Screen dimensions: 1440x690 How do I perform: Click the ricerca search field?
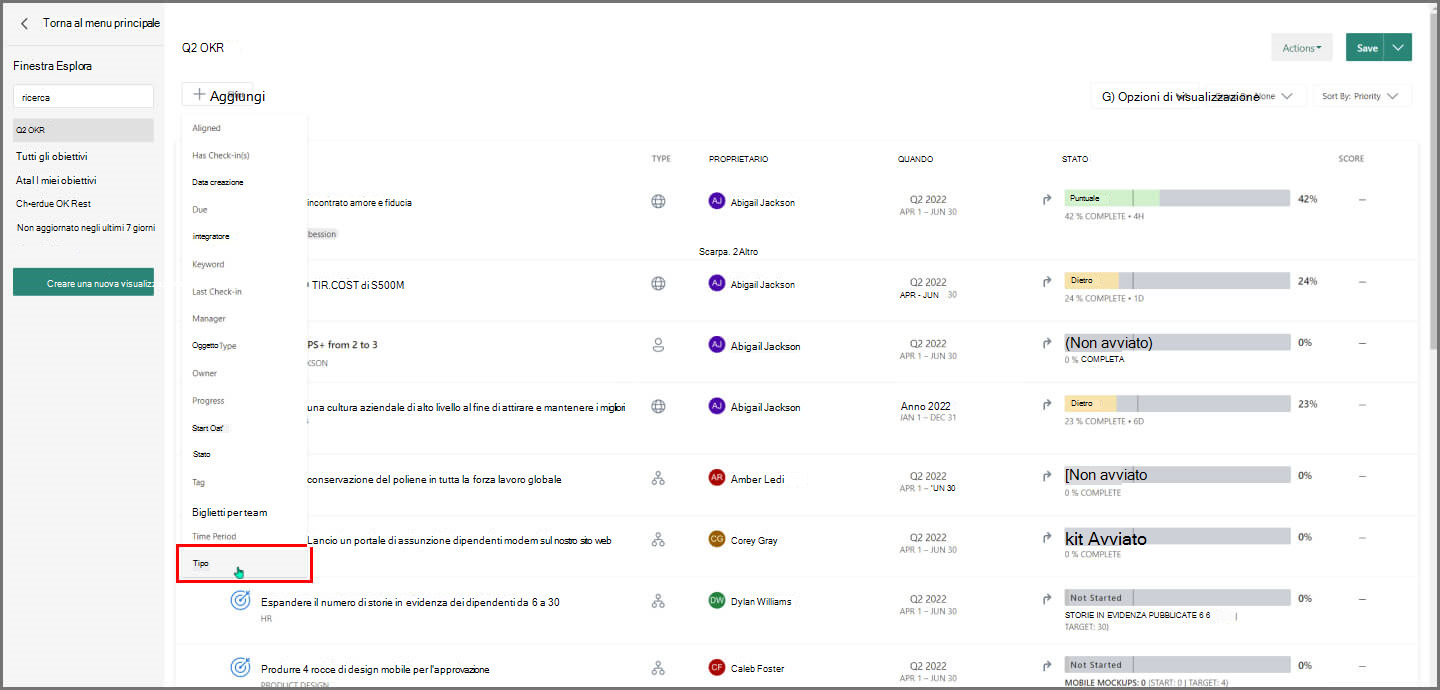pos(83,97)
